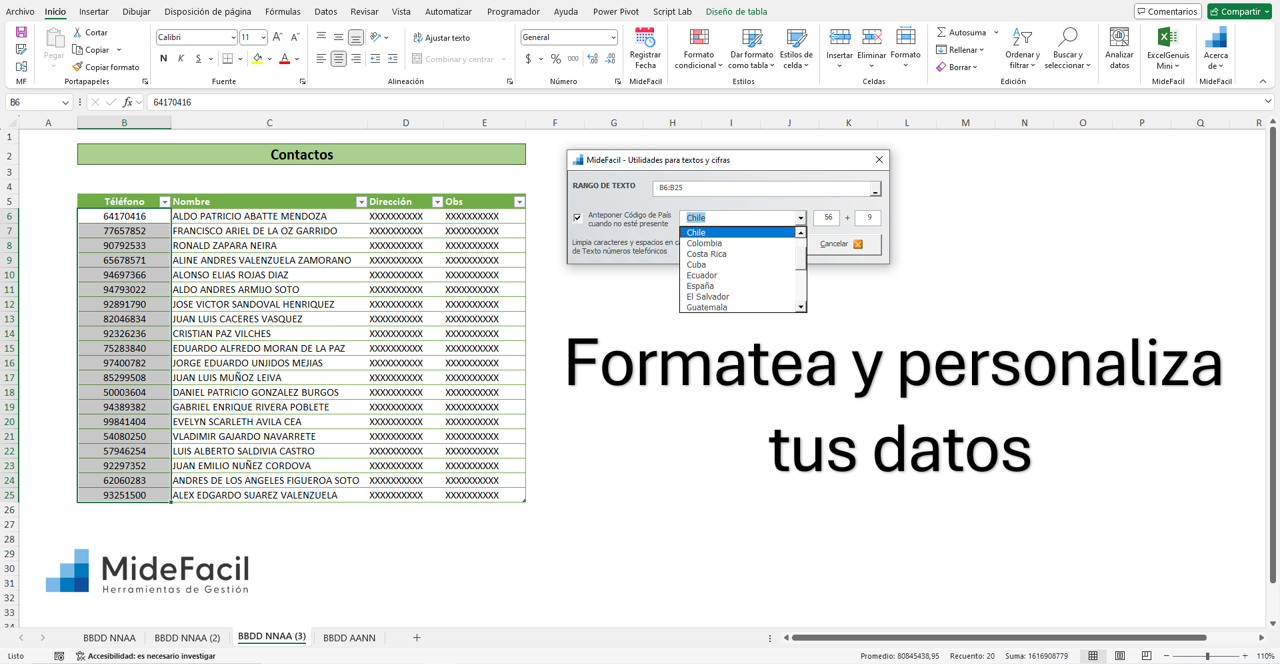Open the Nombre column filter dropdown
The image size is (1280, 664).
click(x=361, y=202)
